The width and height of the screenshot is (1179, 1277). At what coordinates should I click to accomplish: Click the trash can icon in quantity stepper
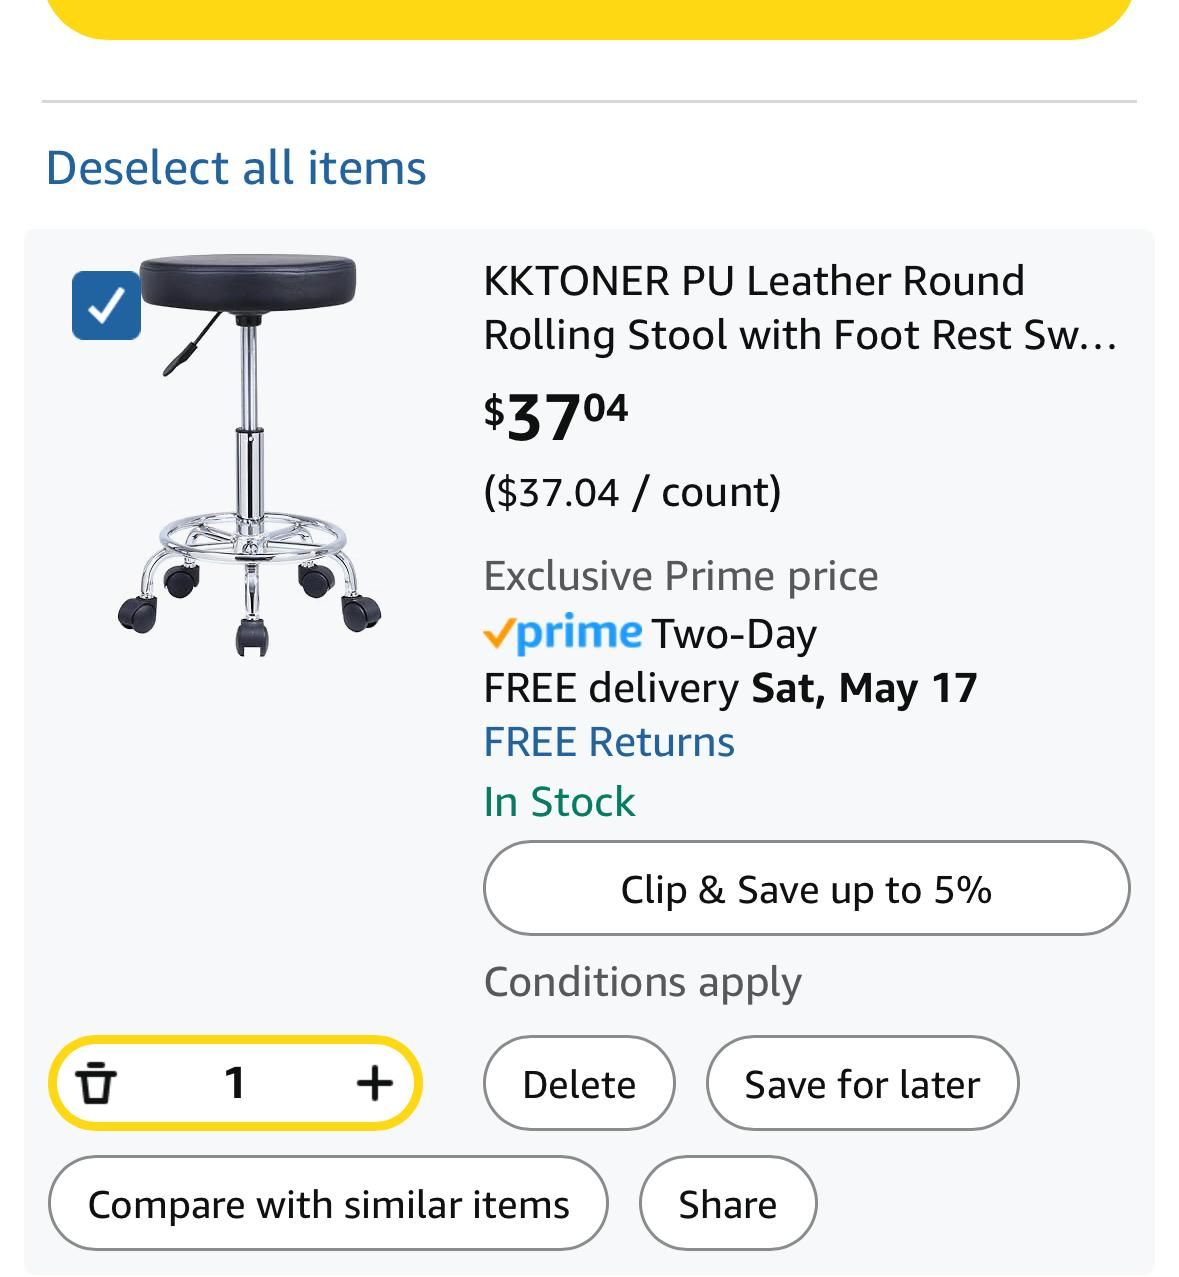[96, 1083]
